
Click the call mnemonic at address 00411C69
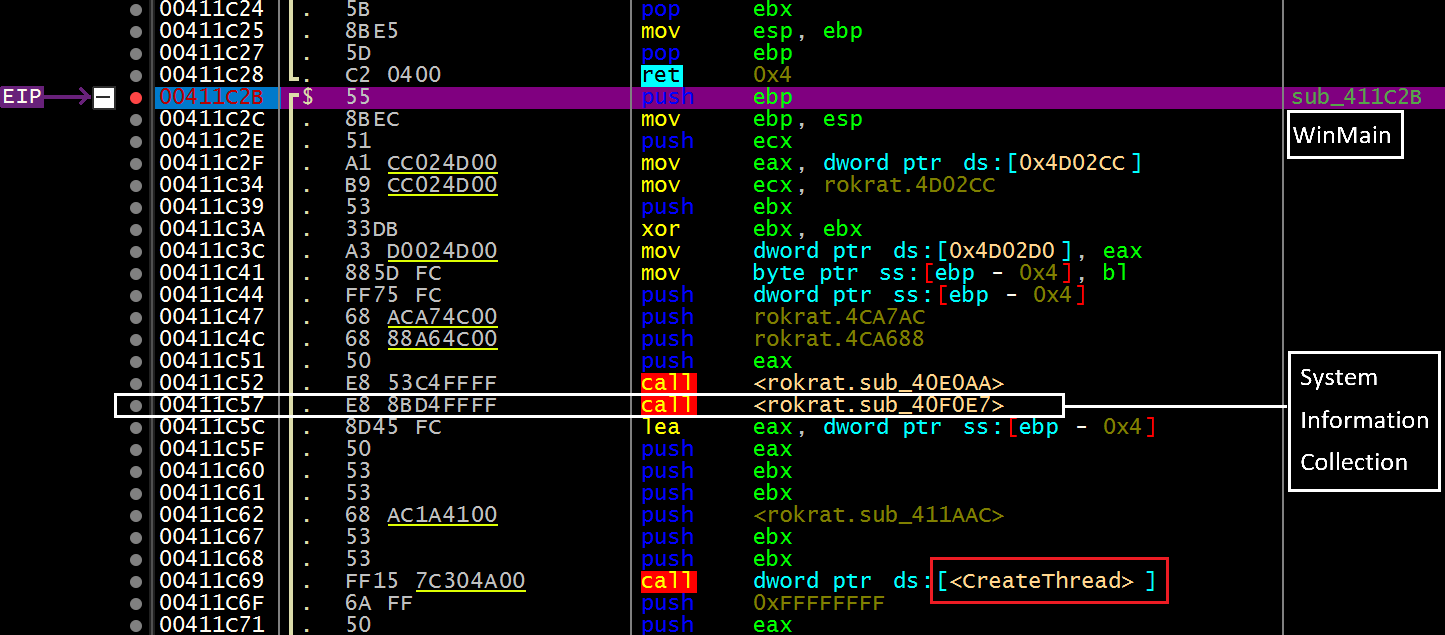pos(668,581)
